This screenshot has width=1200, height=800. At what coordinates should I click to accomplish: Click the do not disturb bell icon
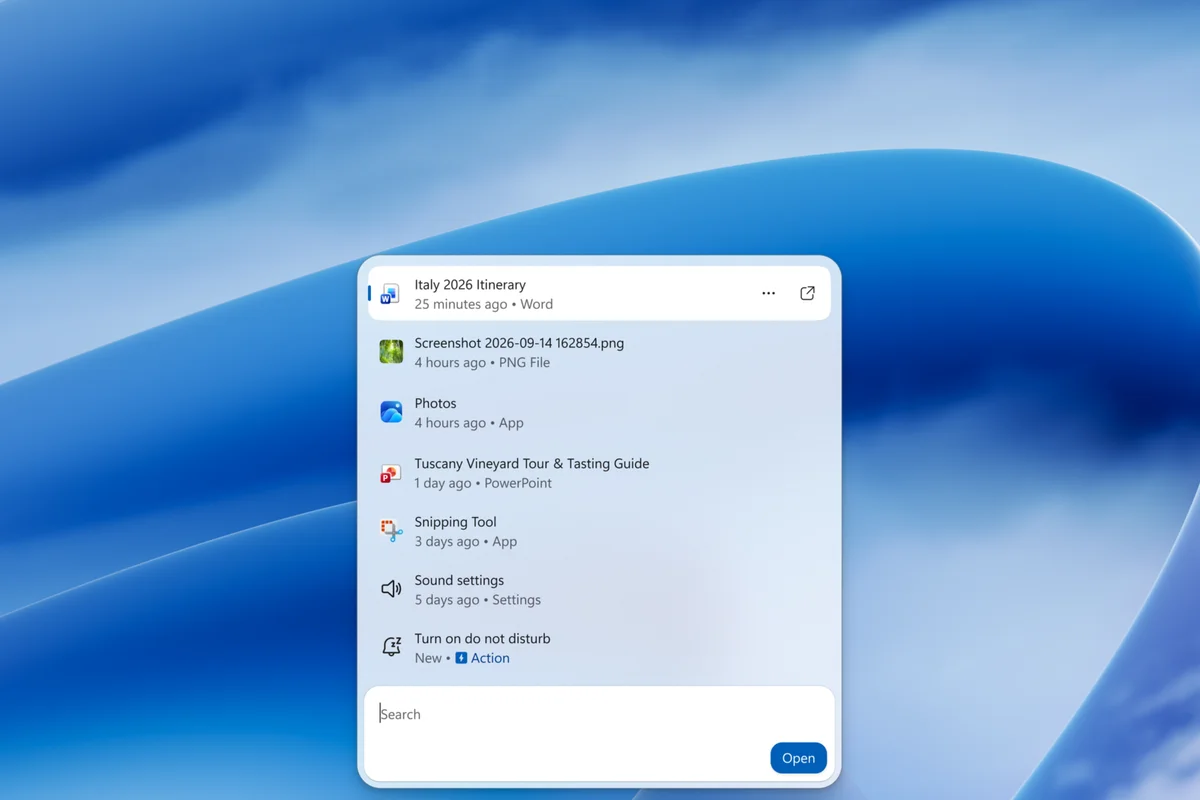tap(391, 647)
